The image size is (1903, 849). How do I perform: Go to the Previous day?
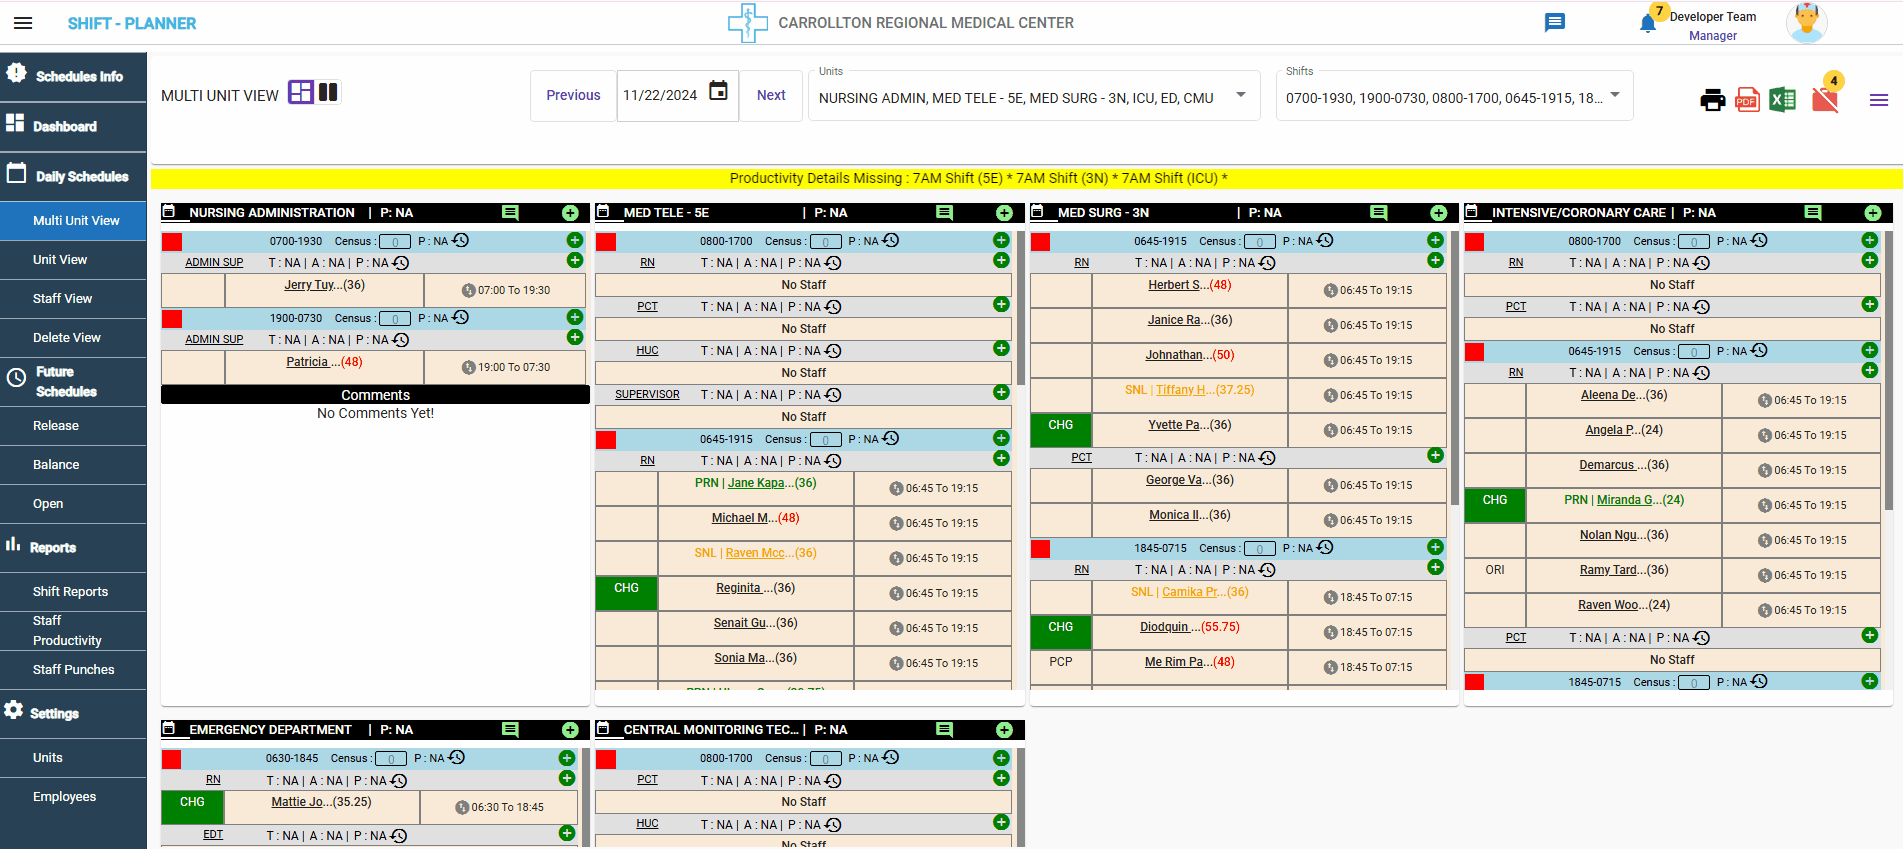pyautogui.click(x=573, y=95)
